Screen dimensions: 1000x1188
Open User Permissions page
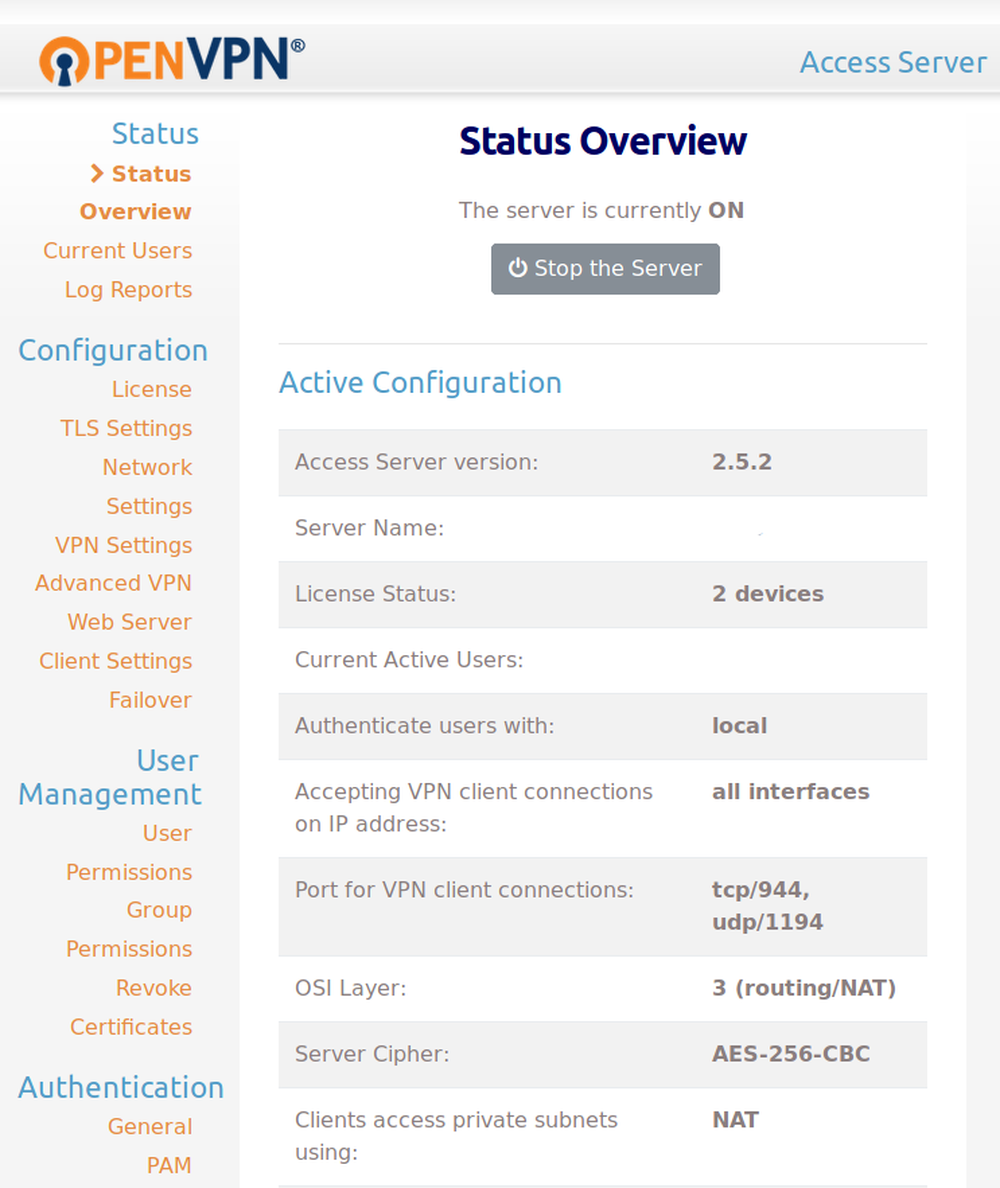(x=130, y=852)
